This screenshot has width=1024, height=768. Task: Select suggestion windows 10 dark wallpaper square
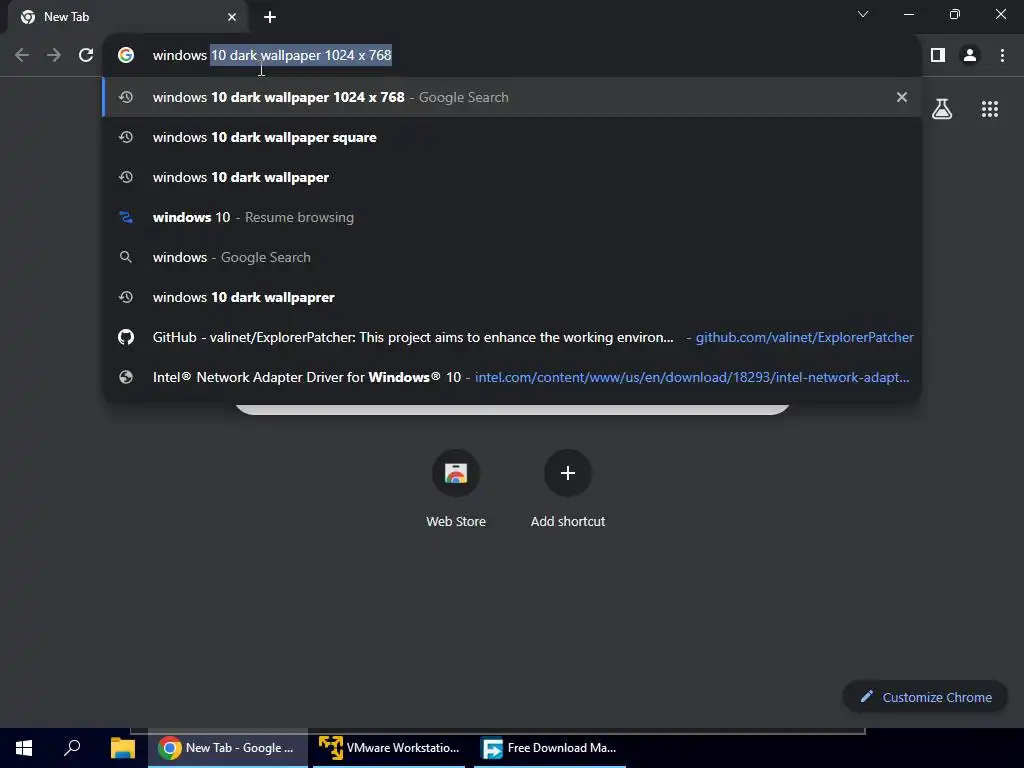(512, 137)
